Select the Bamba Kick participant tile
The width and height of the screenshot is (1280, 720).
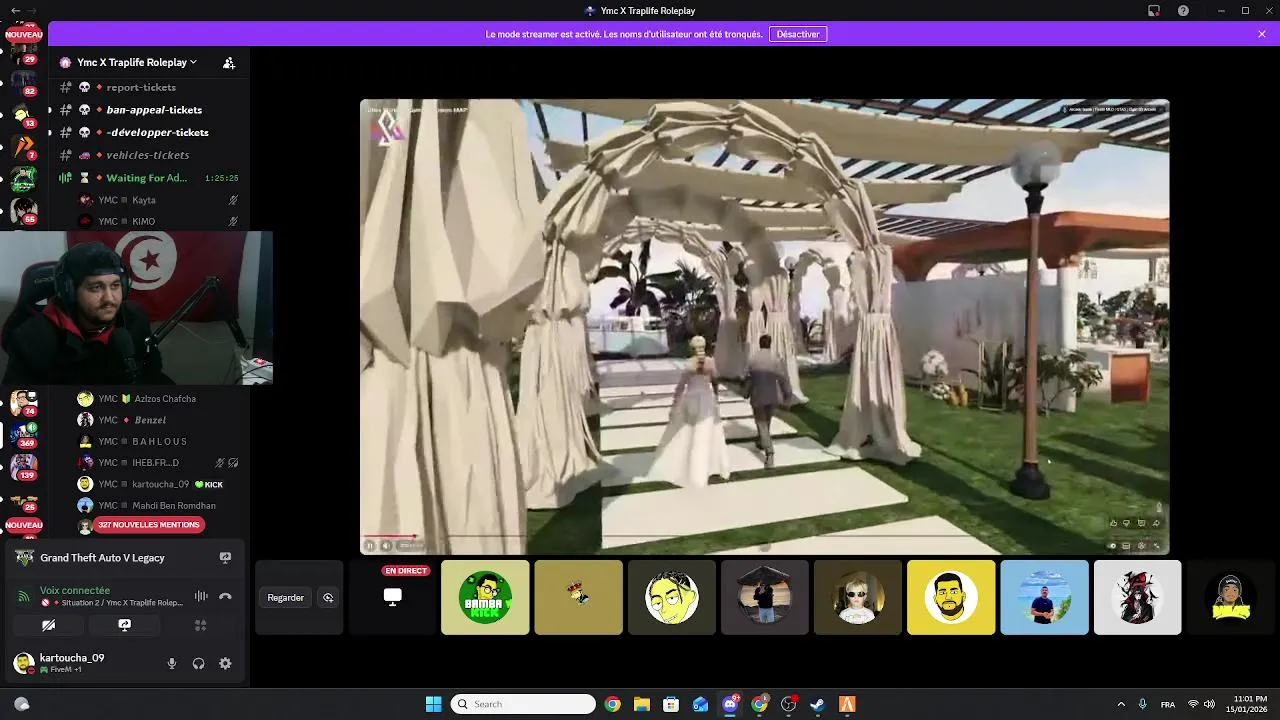tap(485, 597)
